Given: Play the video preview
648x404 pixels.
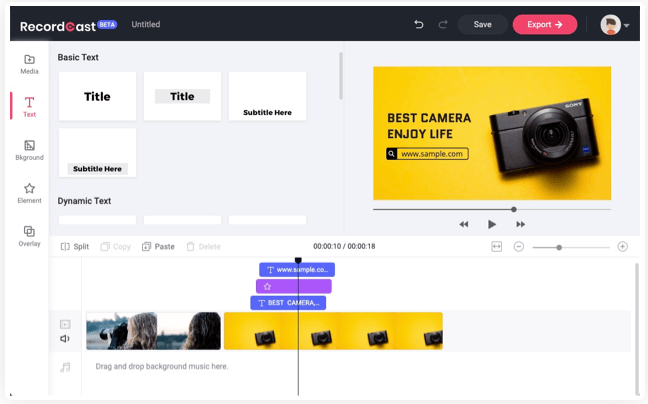Looking at the screenshot, I should [x=491, y=224].
